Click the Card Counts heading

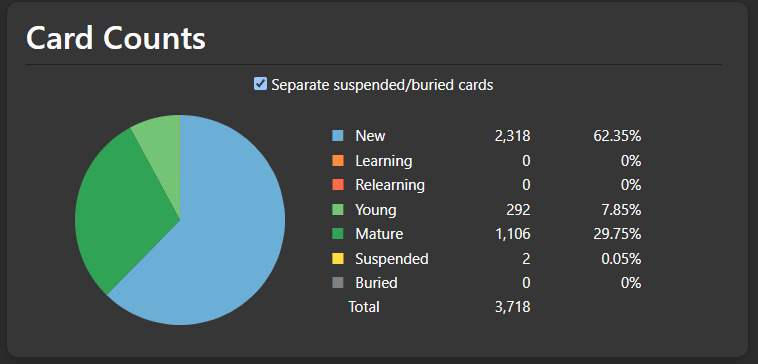116,38
